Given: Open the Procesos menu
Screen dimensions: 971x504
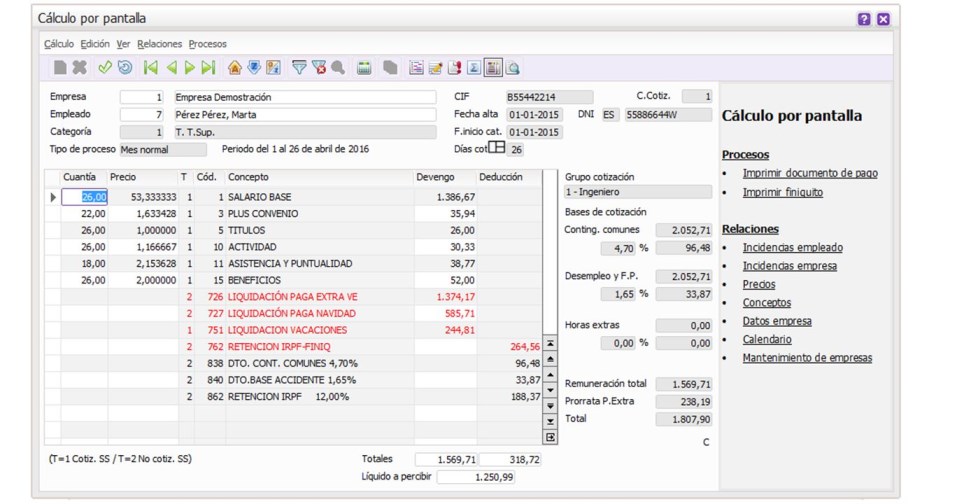Looking at the screenshot, I should click(x=207, y=44).
